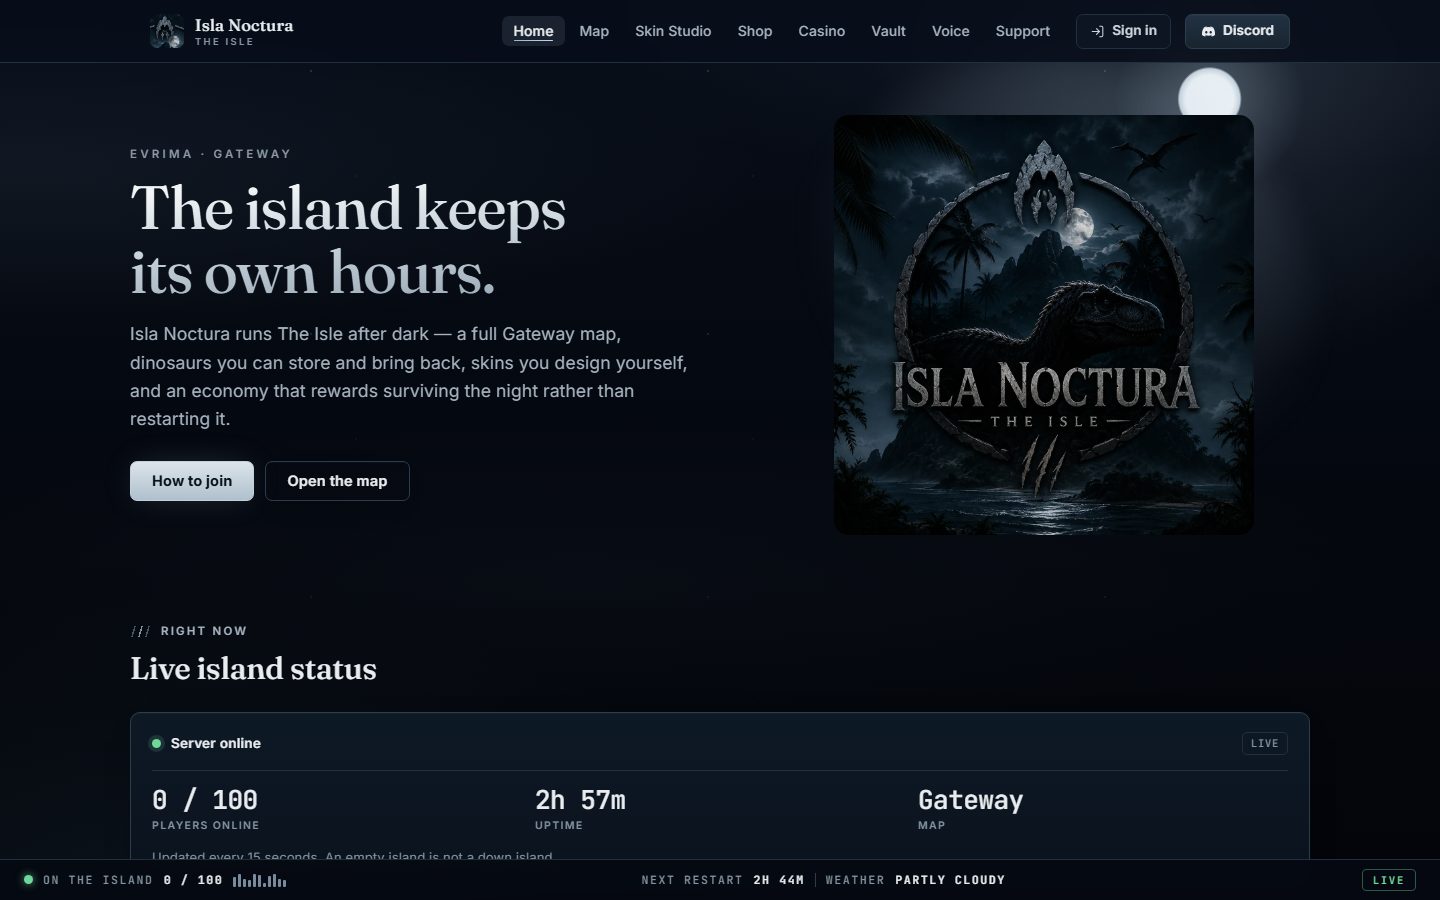Image resolution: width=1440 pixels, height=900 pixels.
Task: Click the "Server online" label
Action: pos(216,743)
